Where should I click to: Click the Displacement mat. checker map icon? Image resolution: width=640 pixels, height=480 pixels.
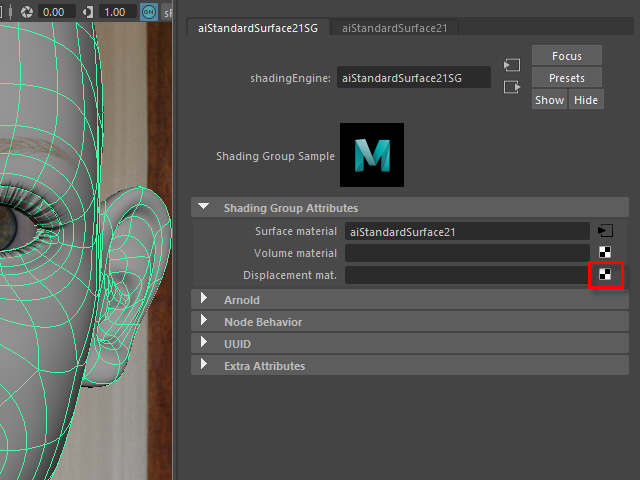coord(604,275)
